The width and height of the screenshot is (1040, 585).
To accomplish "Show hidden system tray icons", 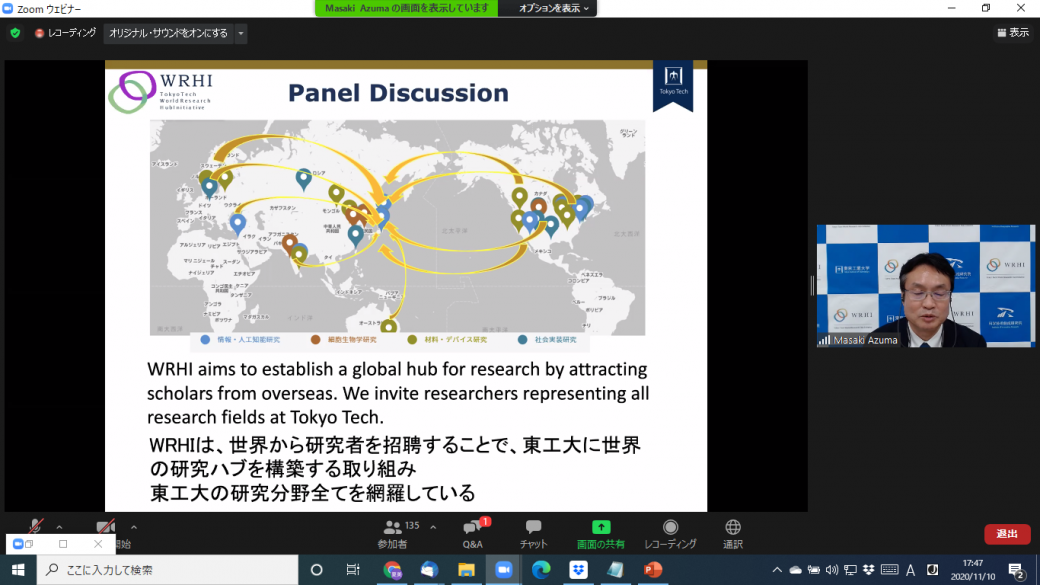I will click(x=777, y=570).
